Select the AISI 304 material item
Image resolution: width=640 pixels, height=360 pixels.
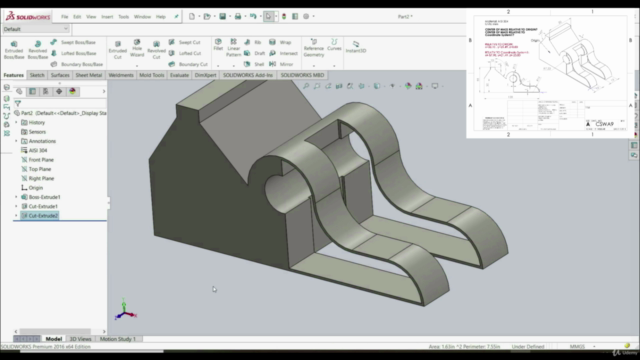pos(34,150)
